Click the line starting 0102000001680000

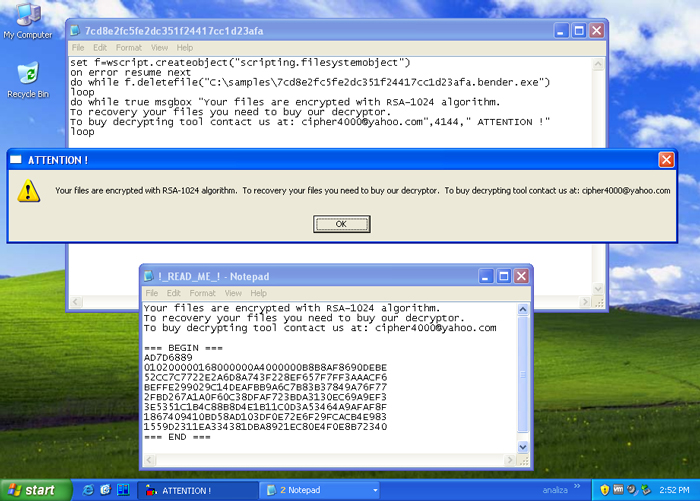click(x=265, y=367)
